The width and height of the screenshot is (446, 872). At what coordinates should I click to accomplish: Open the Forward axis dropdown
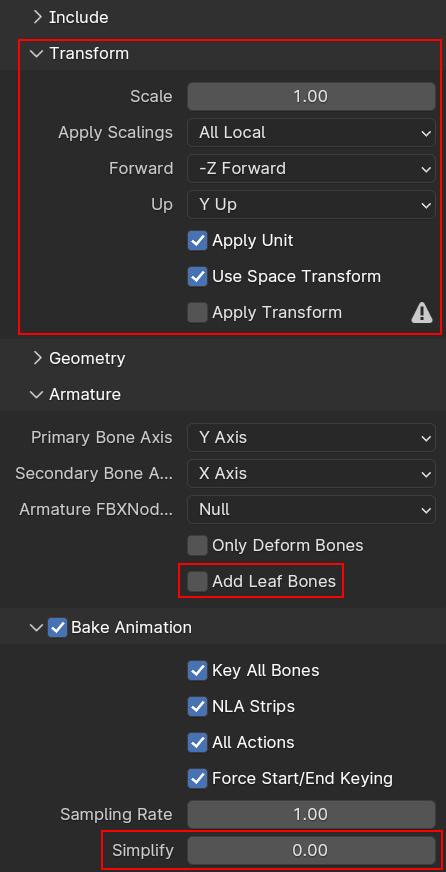[x=311, y=169]
